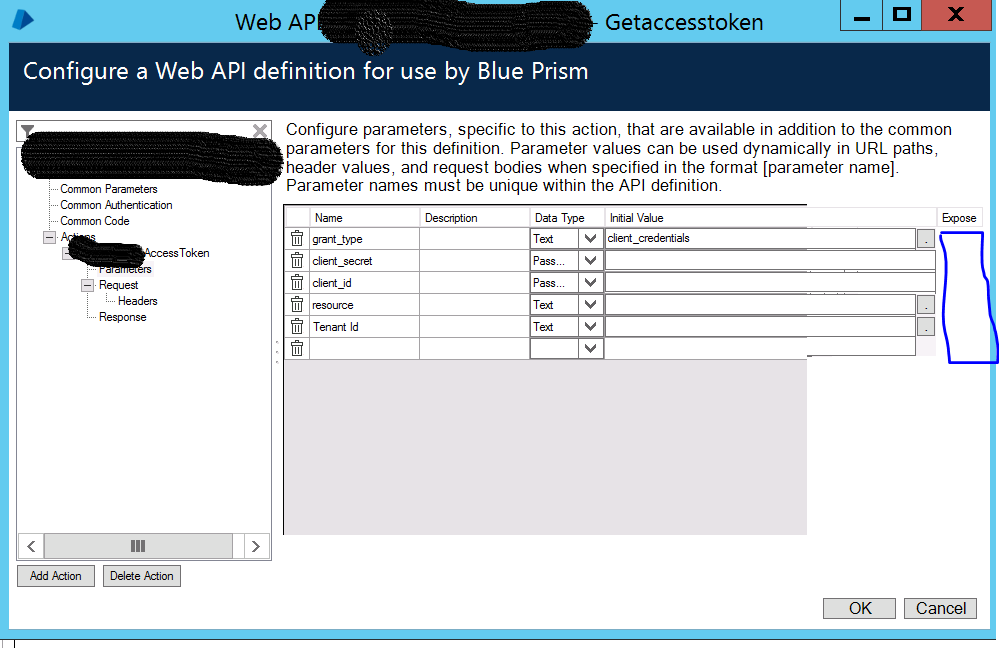Select Common Authentication in tree
Viewport: 999px width, 648px height.
[116, 205]
